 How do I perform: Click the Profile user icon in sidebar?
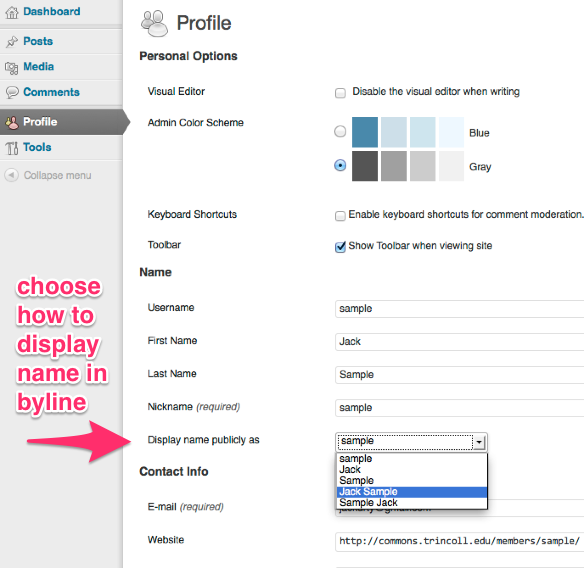(x=12, y=122)
